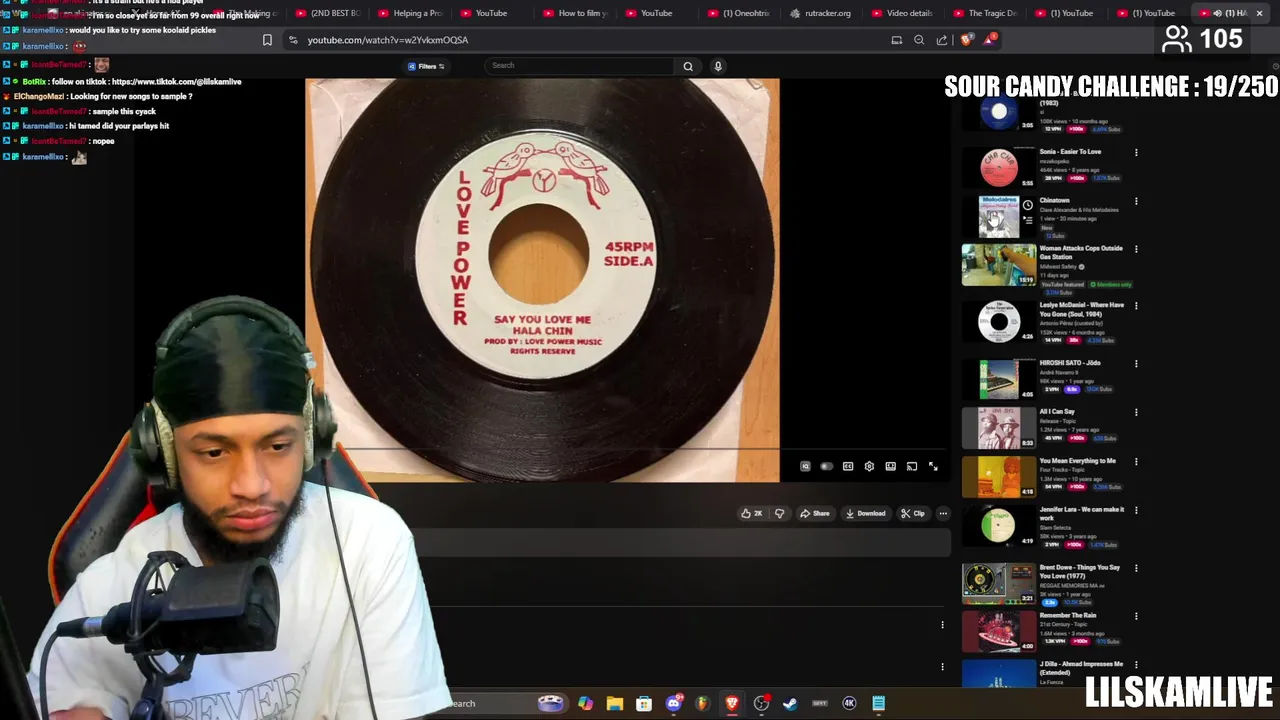Viewport: 1280px width, 720px height.
Task: Click the zoom magnifier icon in address bar
Action: tap(919, 40)
